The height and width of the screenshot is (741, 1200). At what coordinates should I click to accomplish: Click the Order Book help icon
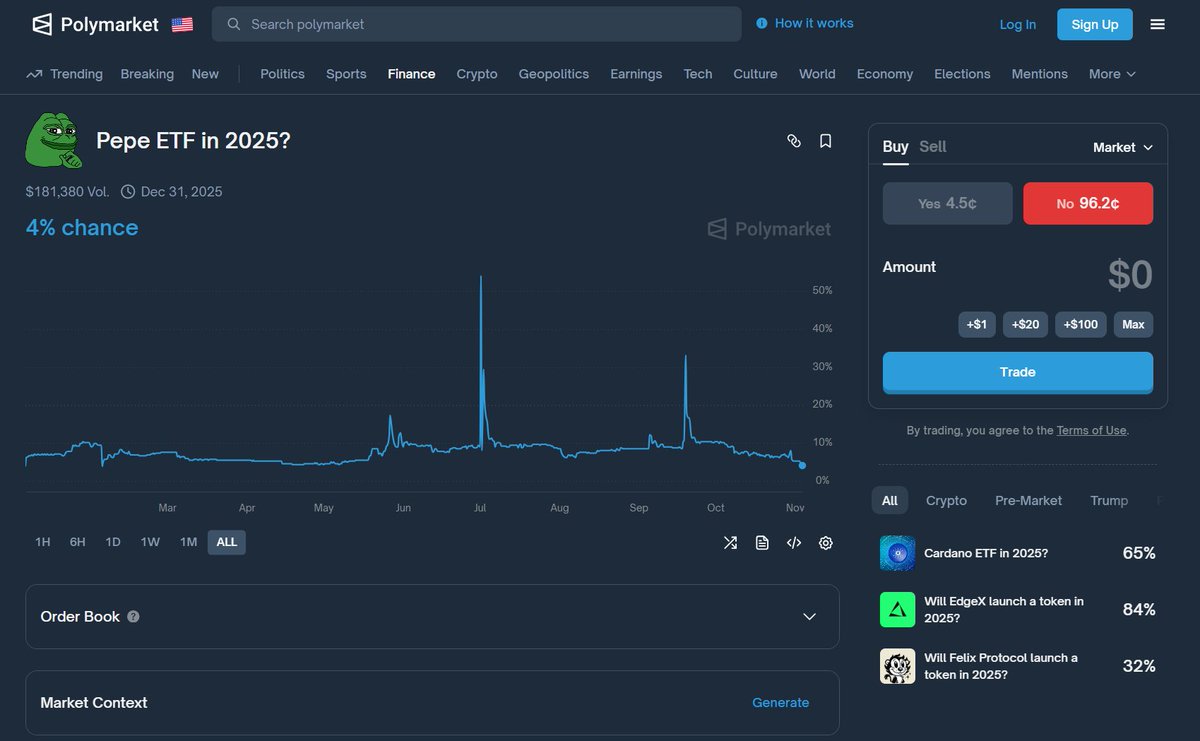tap(133, 617)
